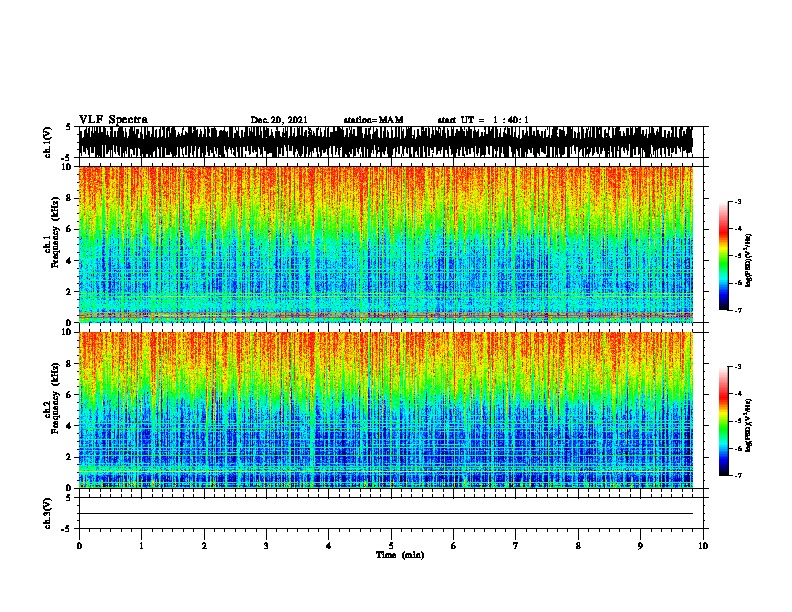Click the ch.2 colorbar log(PSD) label
The image size is (792, 612).
click(749, 425)
